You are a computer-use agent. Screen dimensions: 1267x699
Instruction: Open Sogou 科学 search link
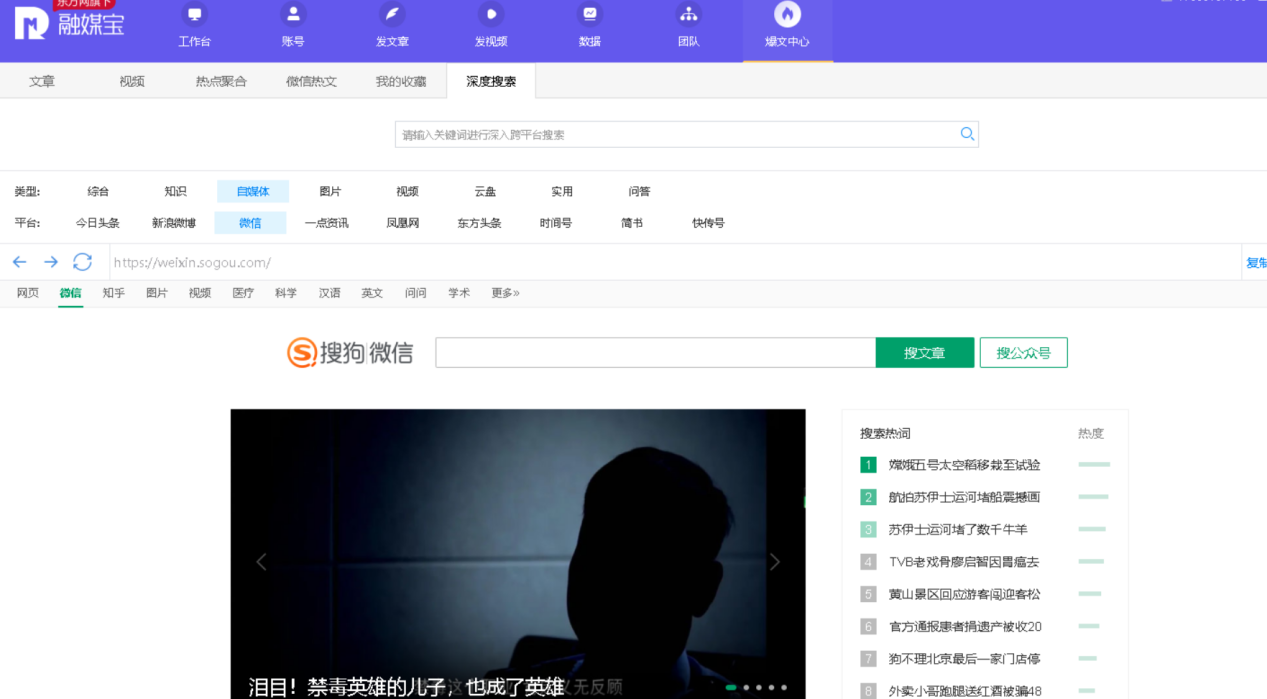point(286,293)
